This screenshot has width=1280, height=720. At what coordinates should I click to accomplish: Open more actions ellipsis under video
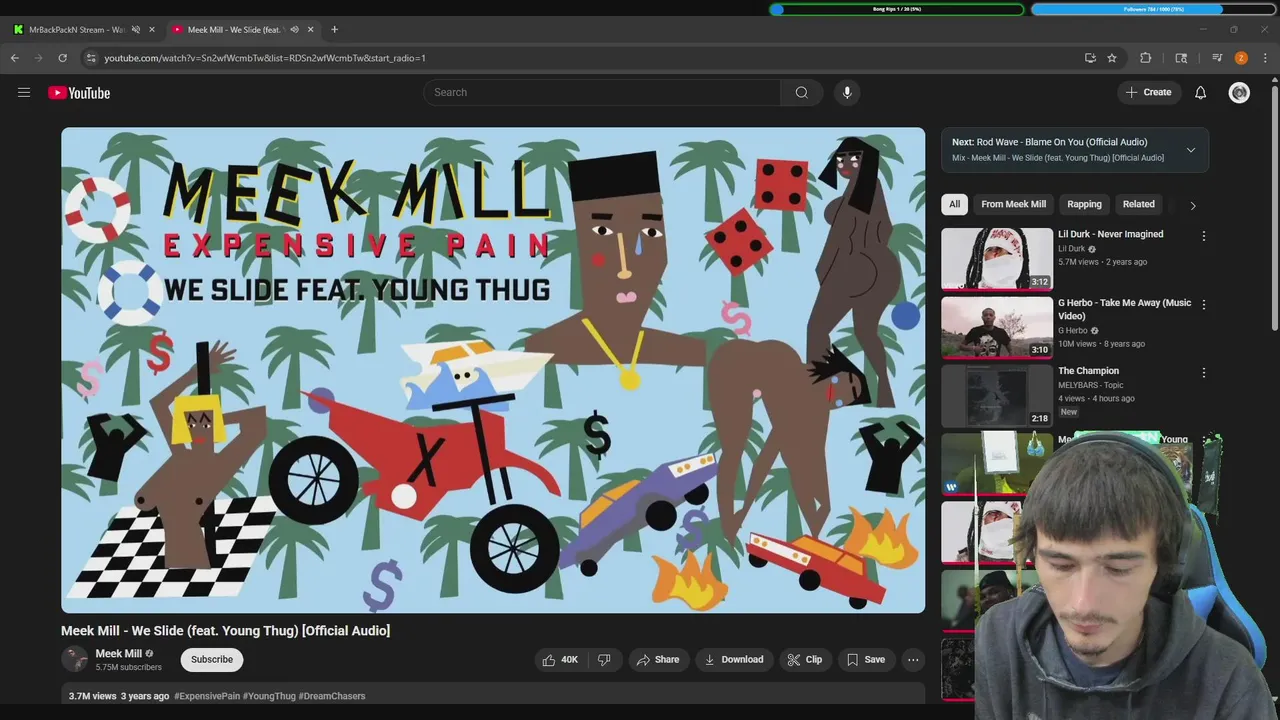click(x=913, y=659)
